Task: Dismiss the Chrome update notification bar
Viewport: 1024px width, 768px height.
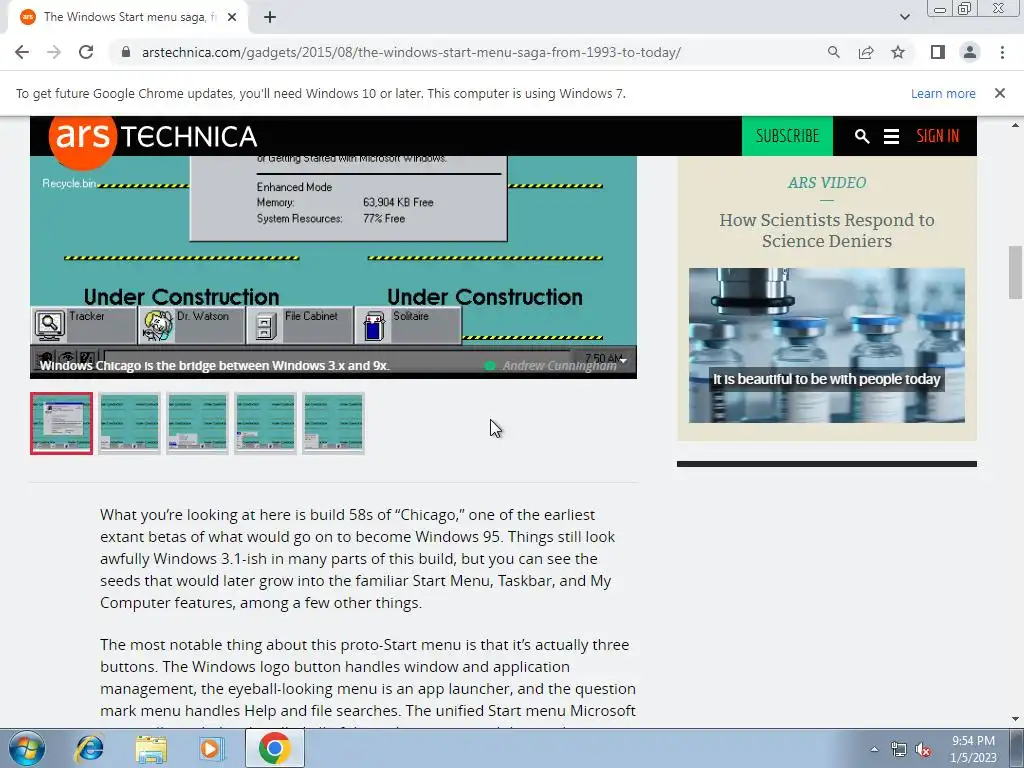Action: coord(999,93)
